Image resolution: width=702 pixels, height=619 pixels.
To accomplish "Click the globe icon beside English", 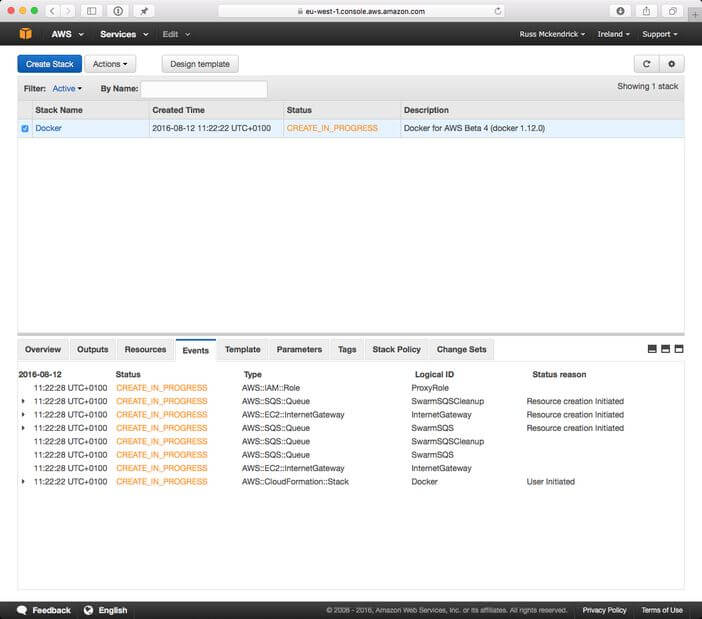I will pos(88,610).
